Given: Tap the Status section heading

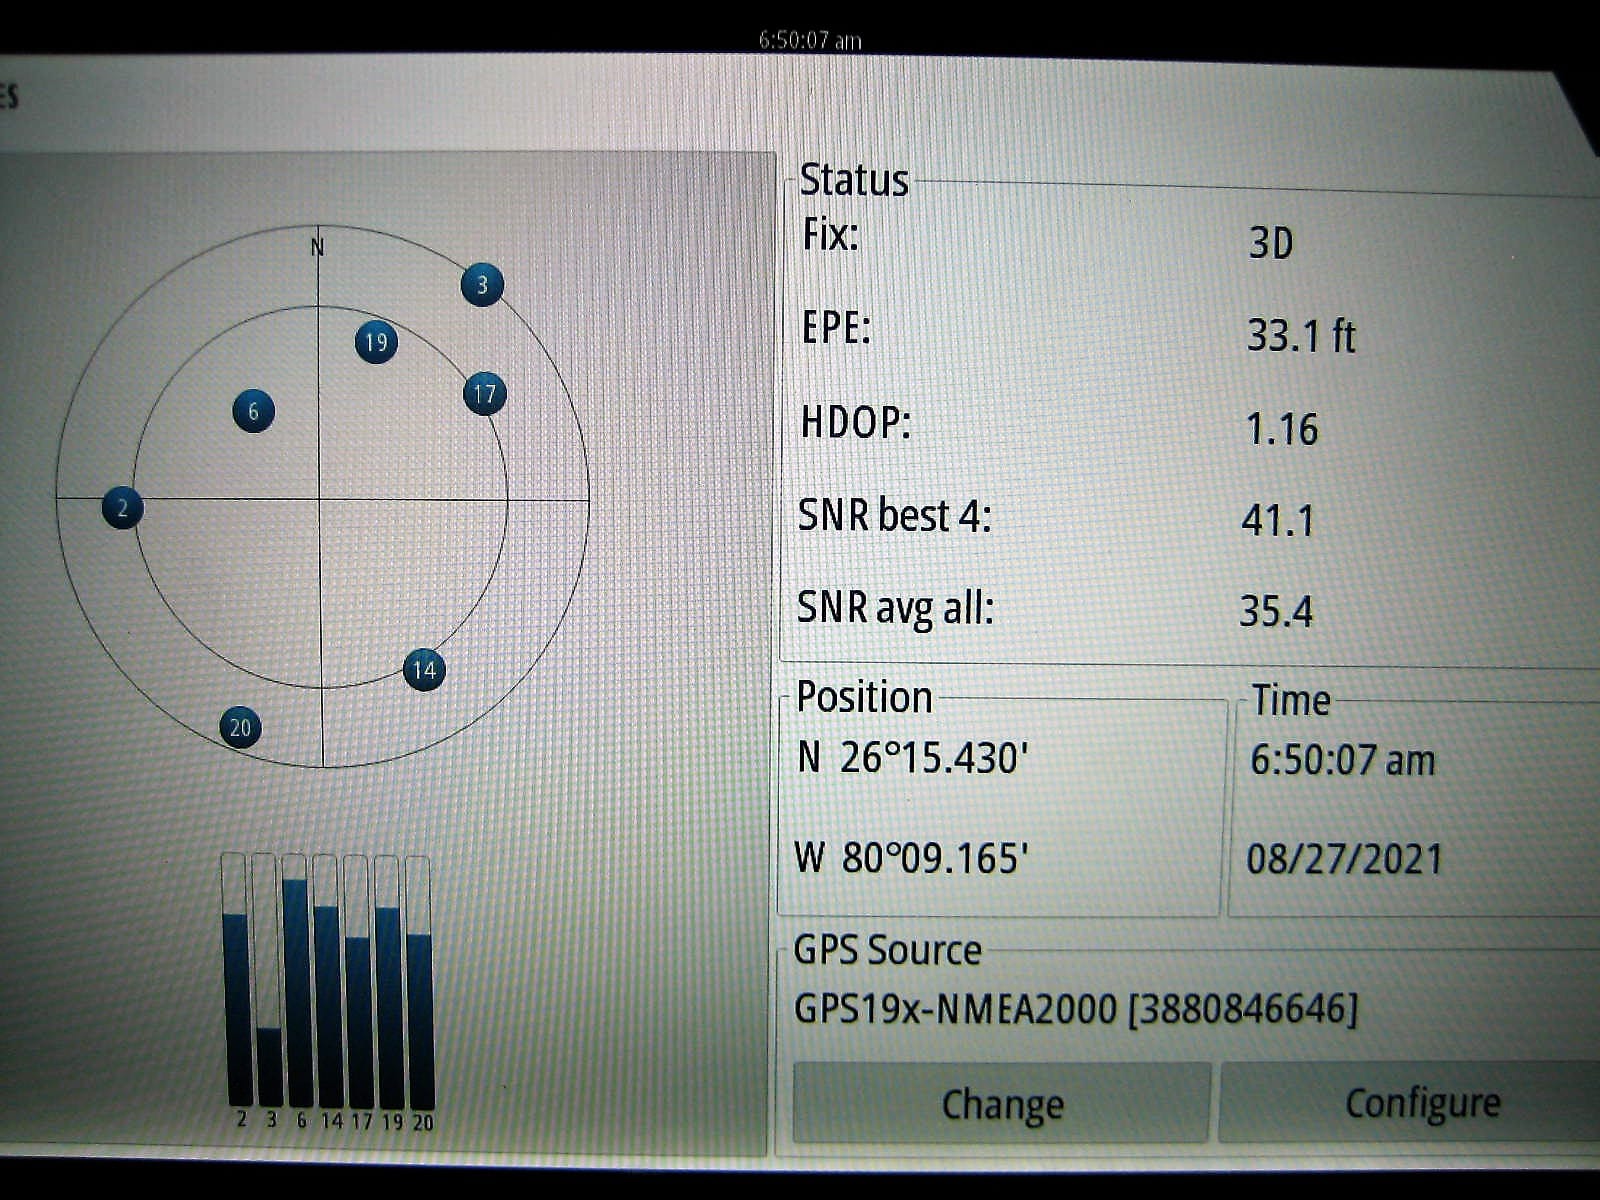Looking at the screenshot, I should click(854, 180).
